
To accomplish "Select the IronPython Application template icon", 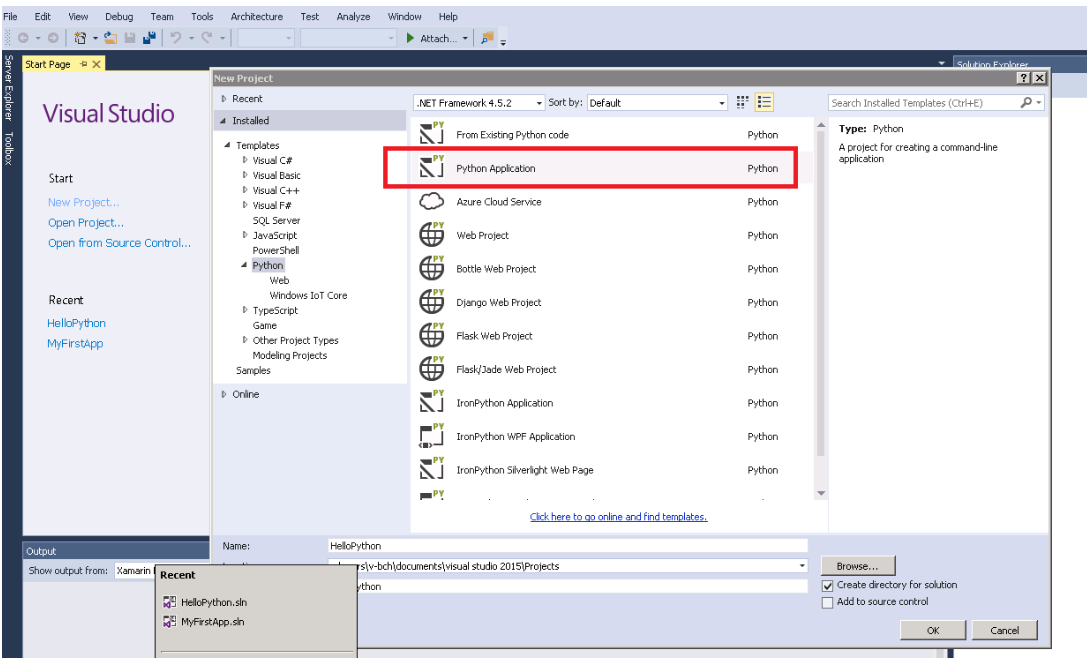I will (x=431, y=402).
